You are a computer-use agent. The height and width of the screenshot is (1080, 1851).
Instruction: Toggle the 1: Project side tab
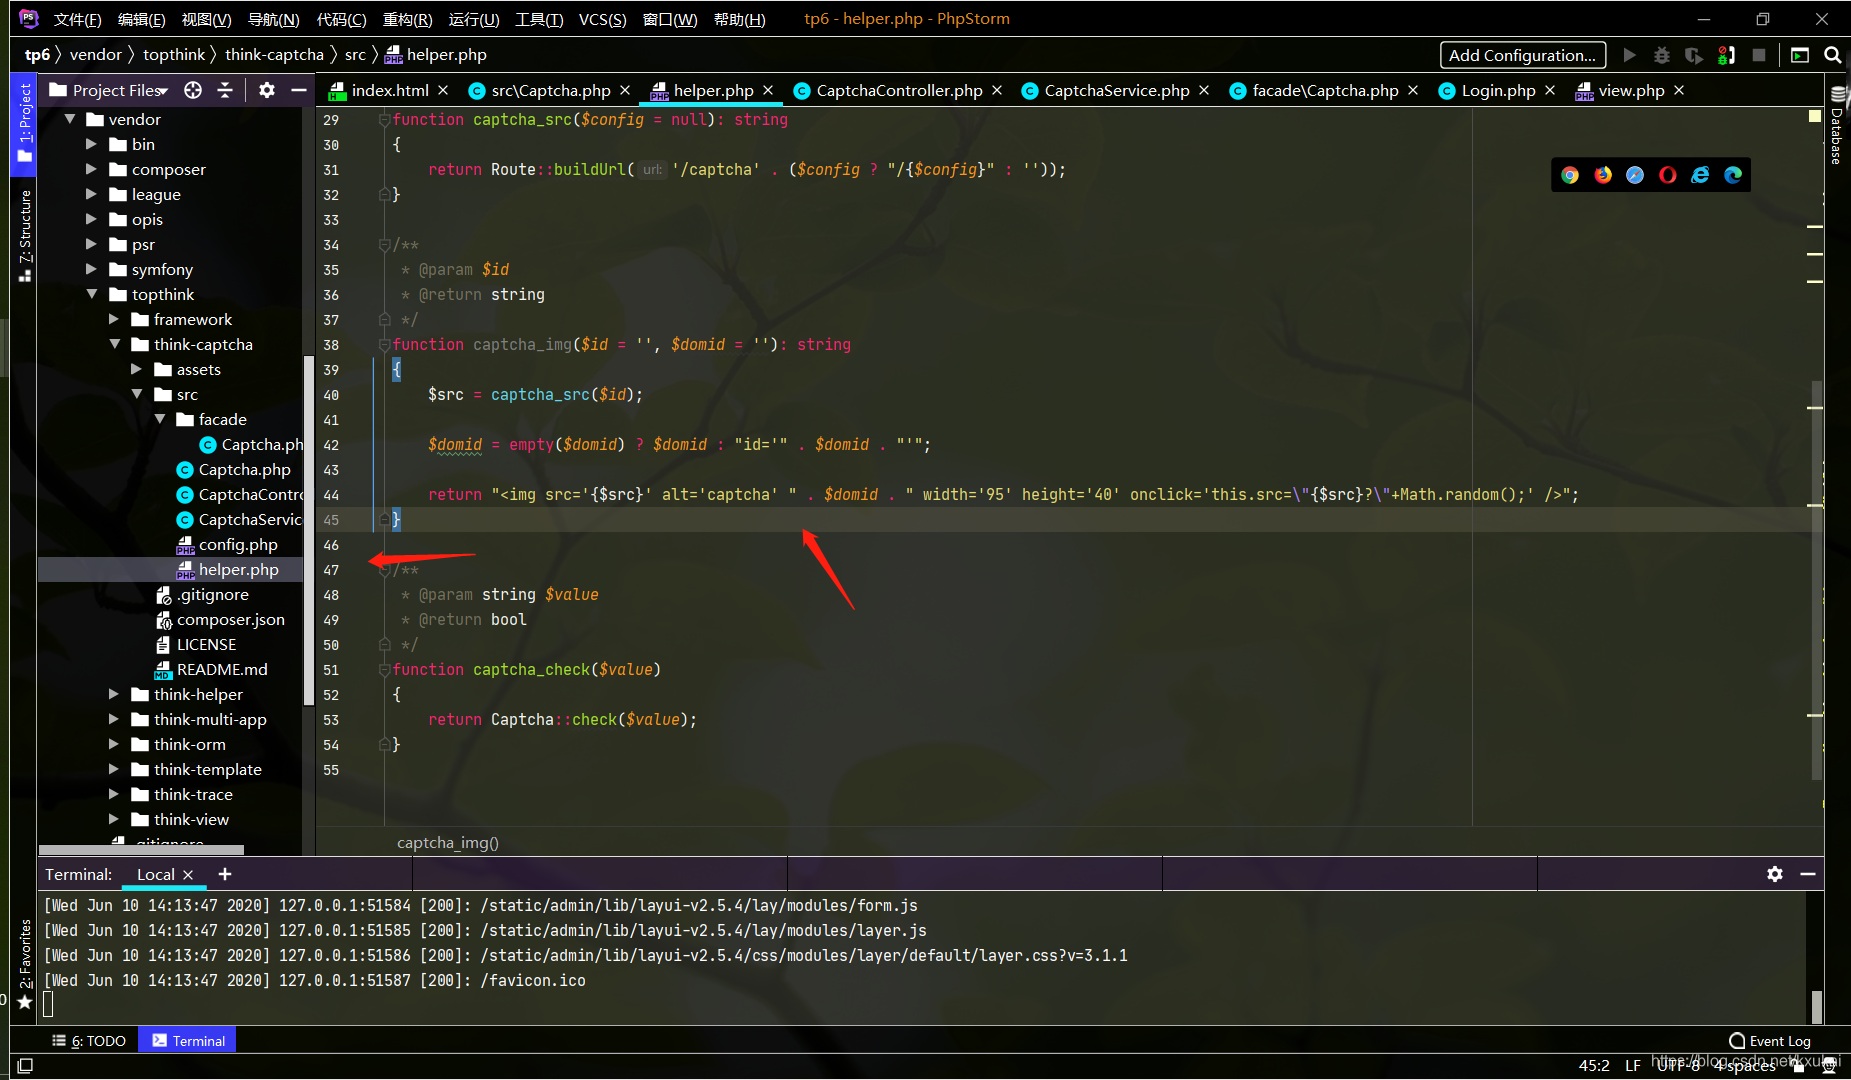tap(24, 123)
